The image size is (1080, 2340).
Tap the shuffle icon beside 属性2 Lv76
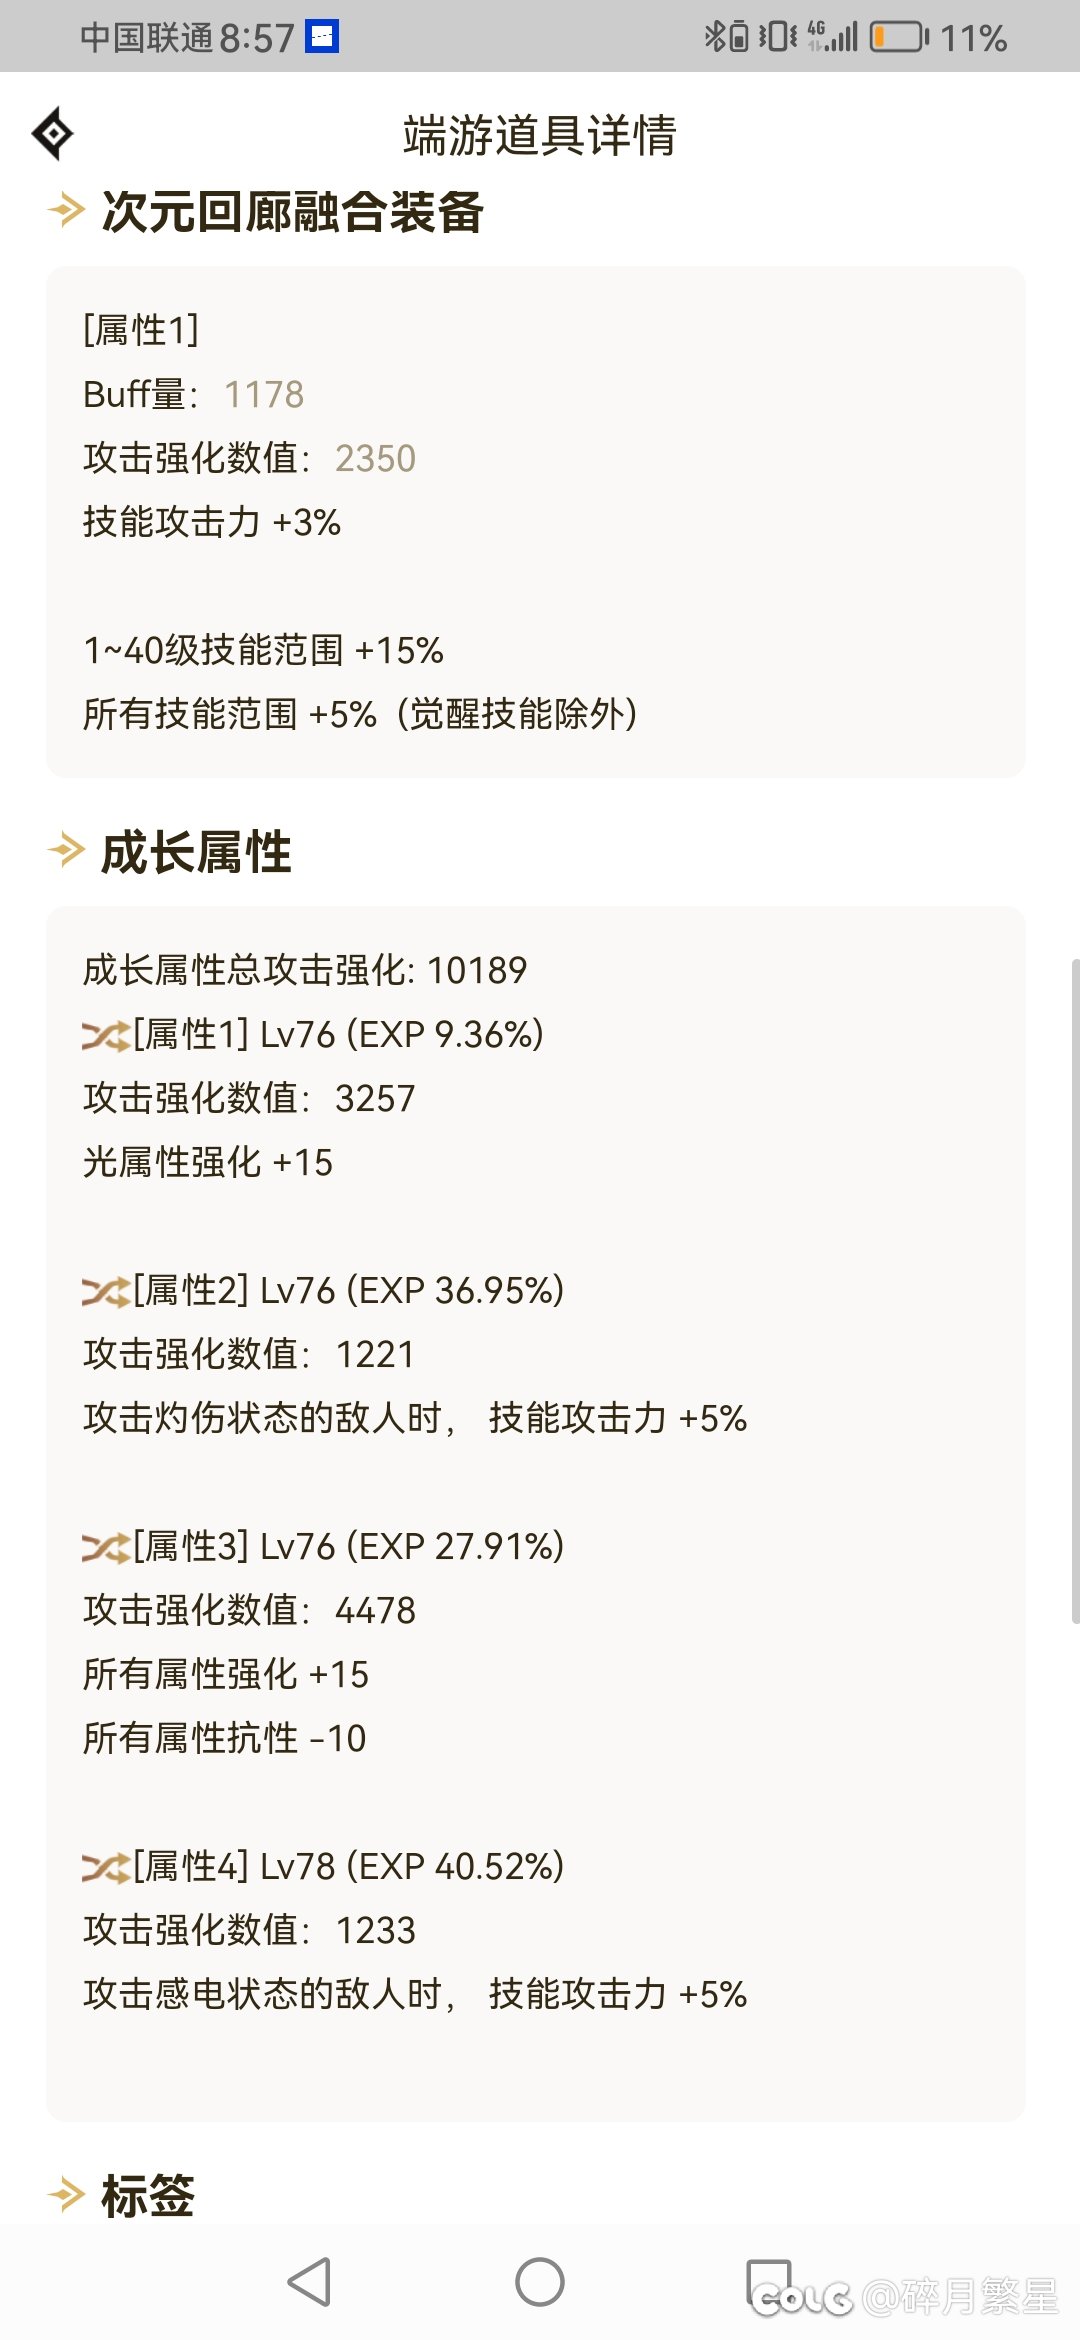coord(105,1292)
